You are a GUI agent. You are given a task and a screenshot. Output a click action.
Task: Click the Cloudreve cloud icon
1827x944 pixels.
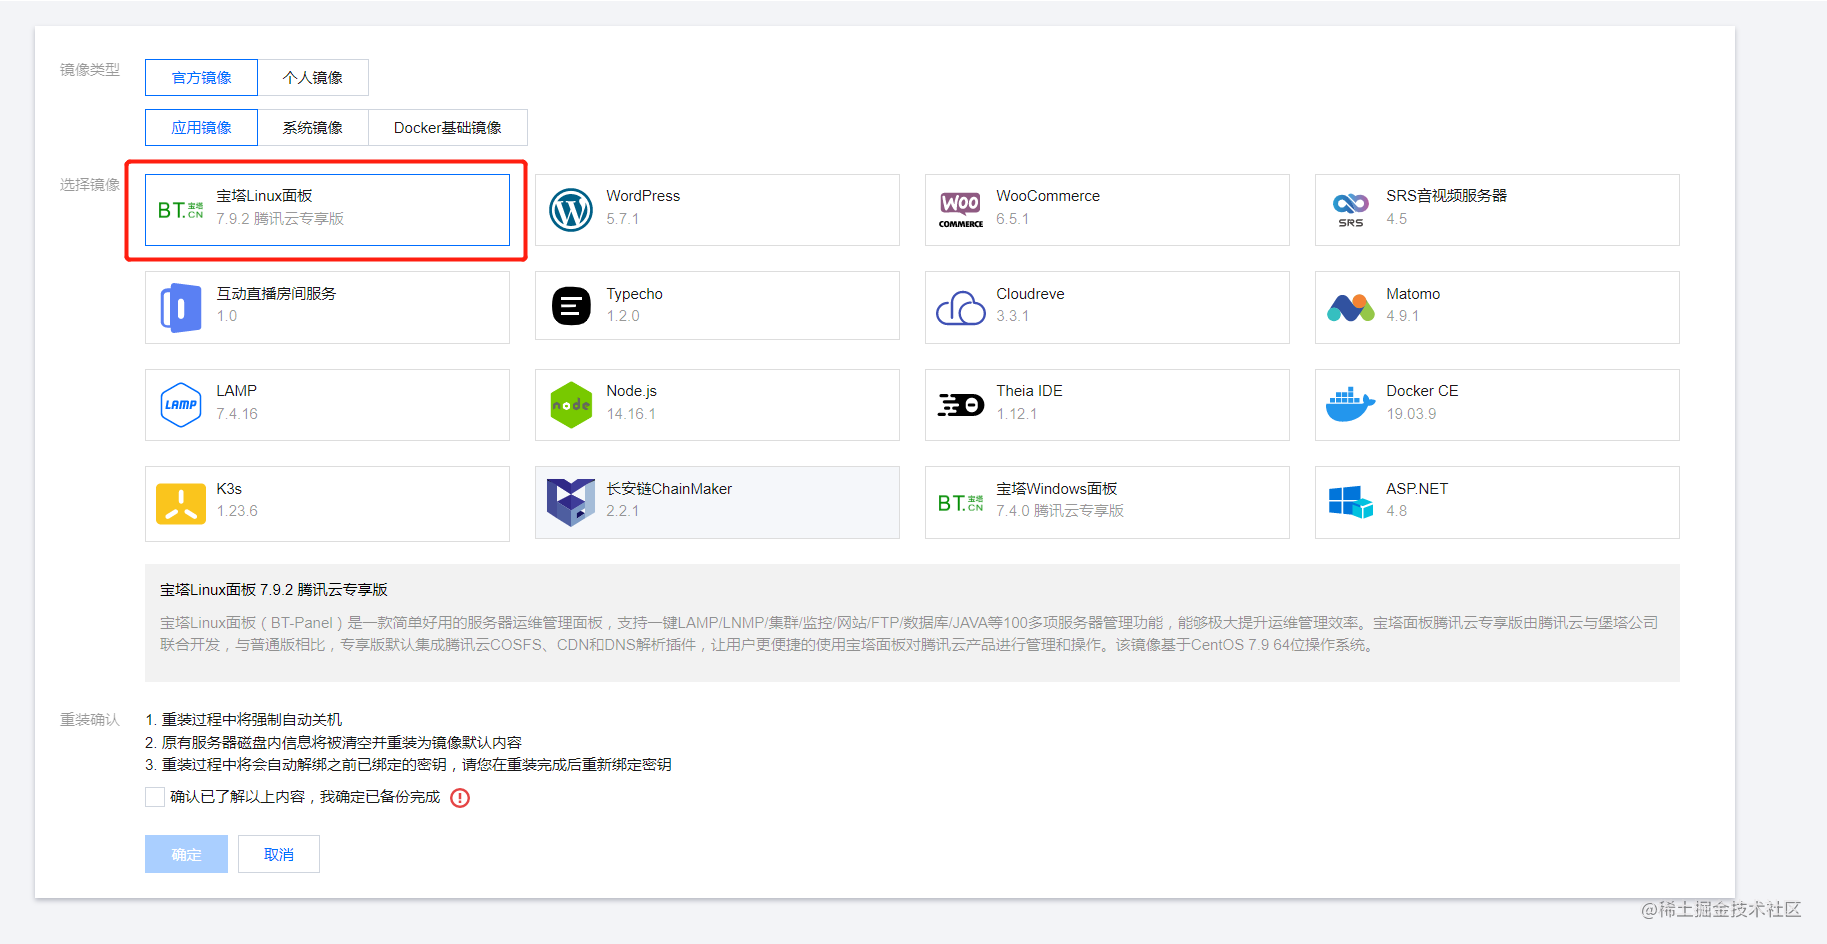(x=961, y=308)
